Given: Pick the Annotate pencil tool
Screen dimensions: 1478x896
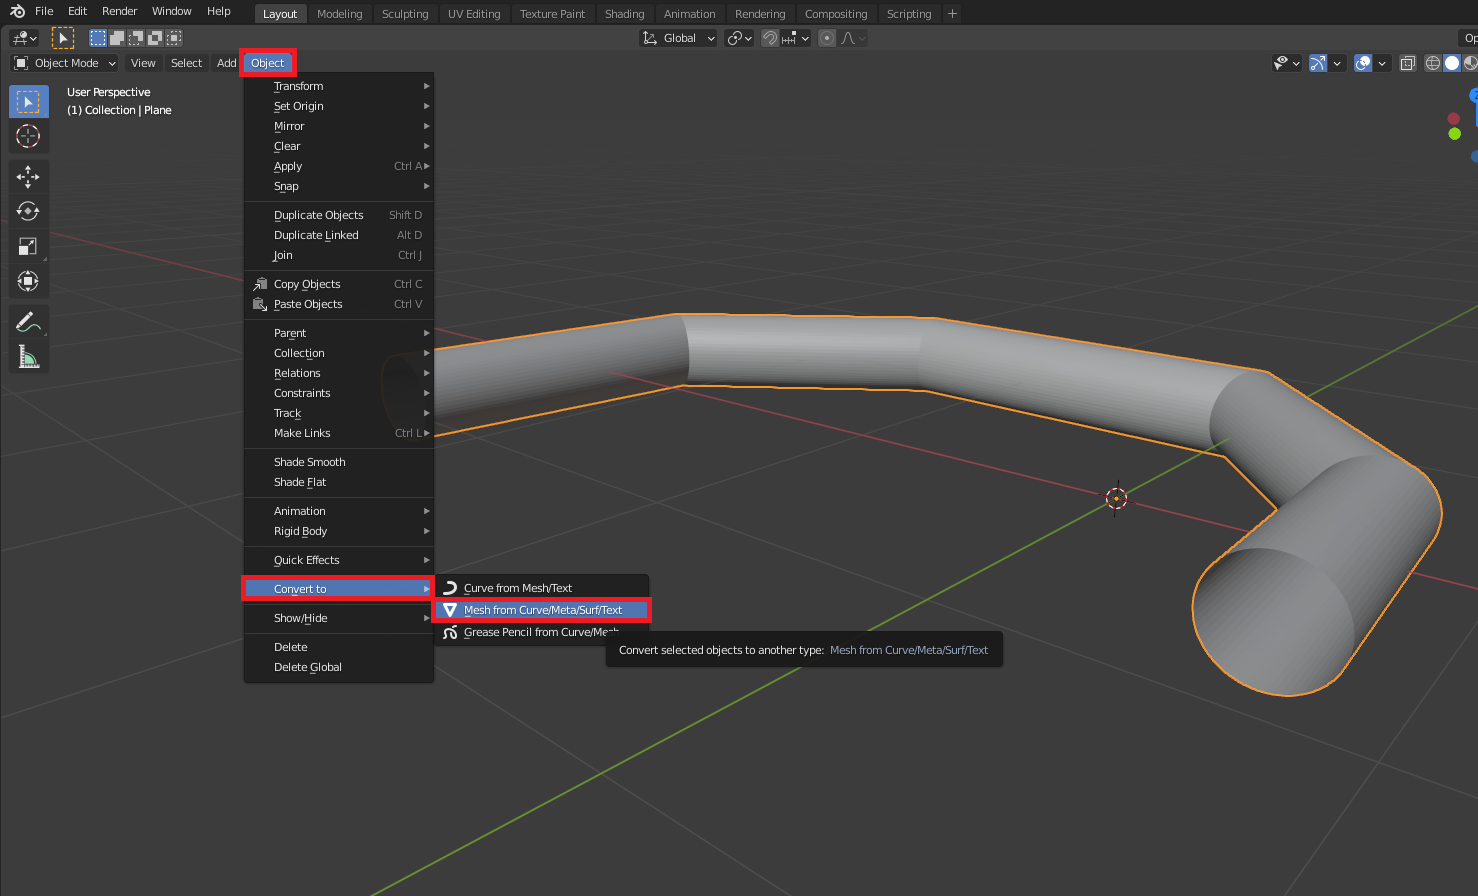Looking at the screenshot, I should tap(28, 322).
